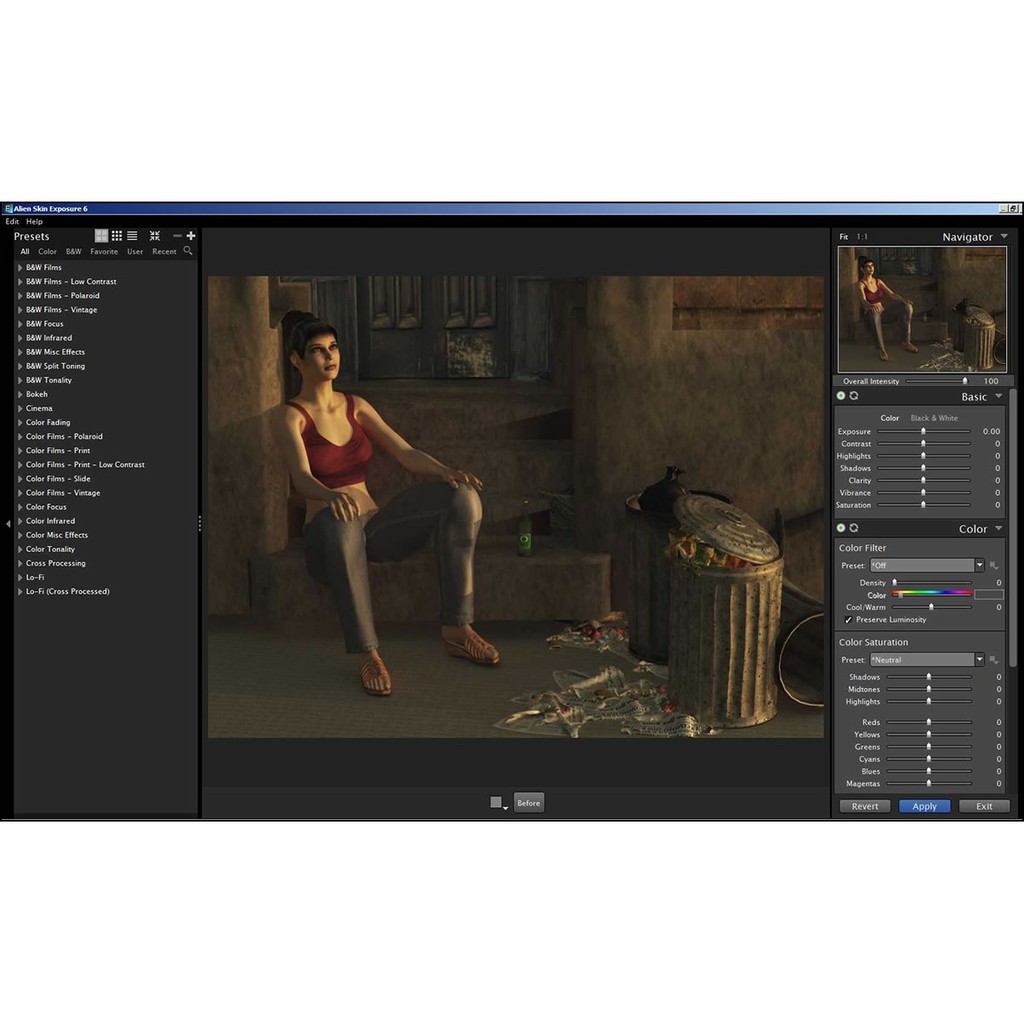Screen dimensions: 1024x1024
Task: Click the Navigator preview thumbnail
Action: coord(922,309)
